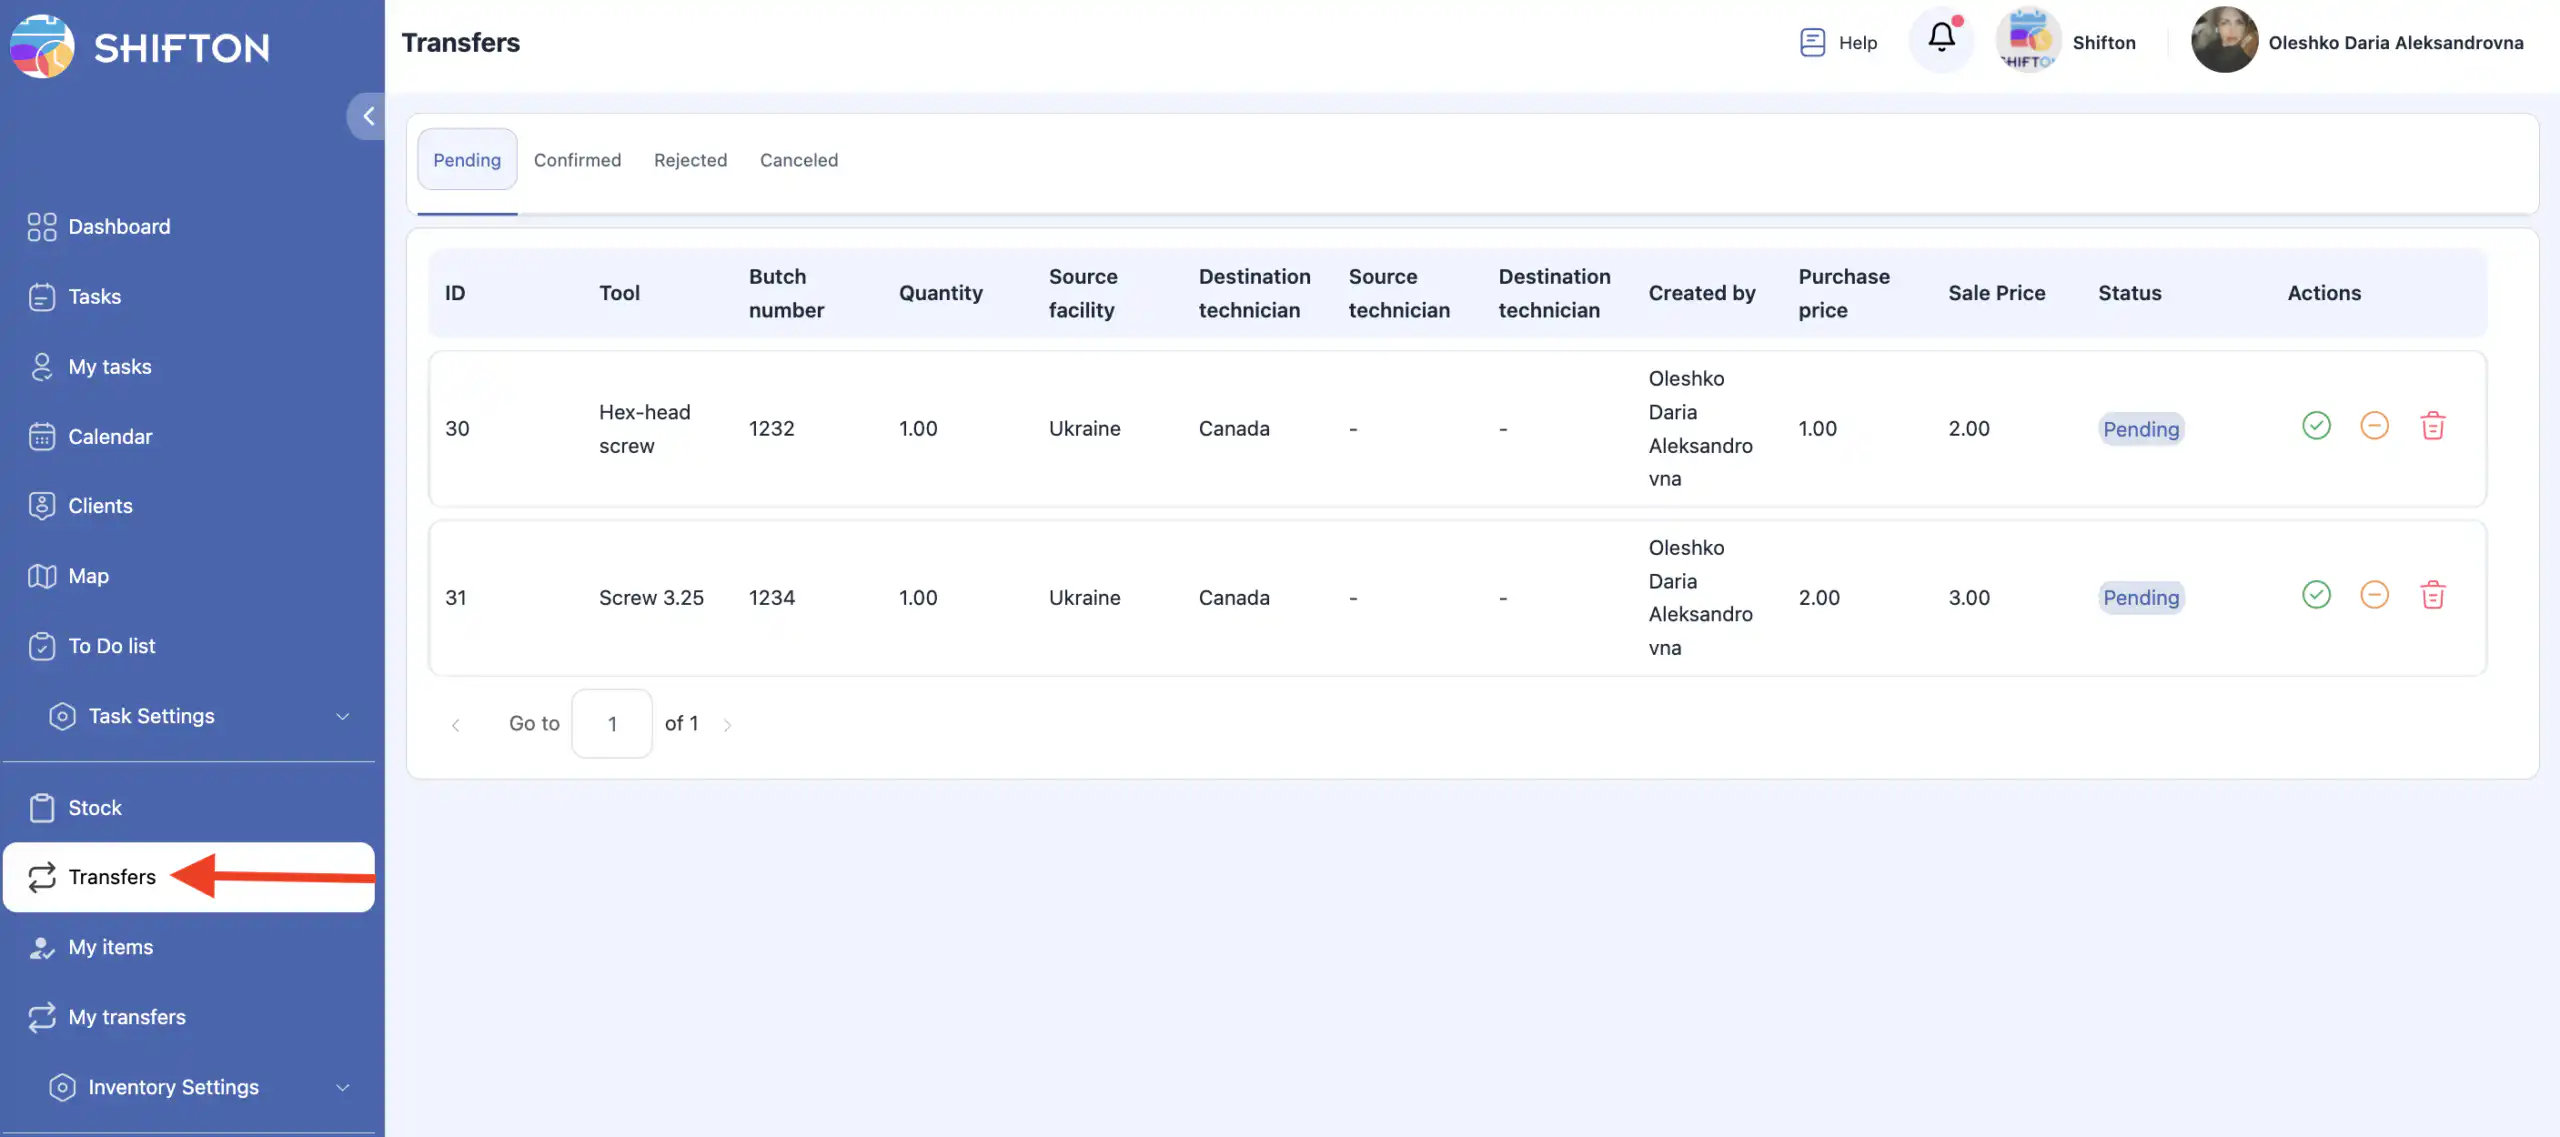Screen dimensions: 2560x1137
Task: Open Help from the top bar
Action: pyautogui.click(x=1838, y=42)
